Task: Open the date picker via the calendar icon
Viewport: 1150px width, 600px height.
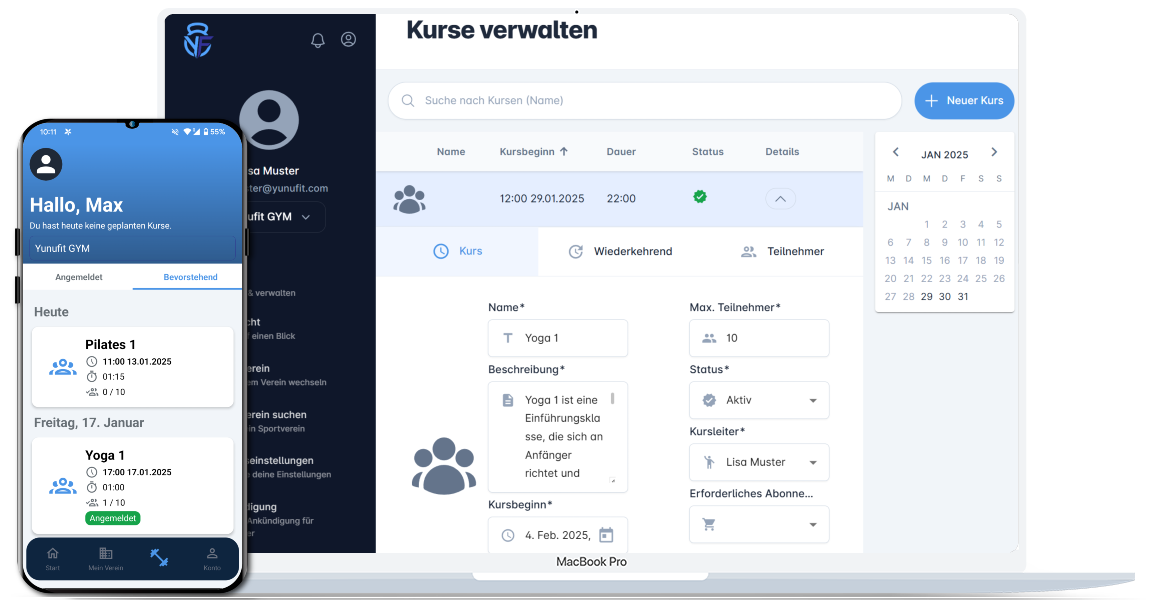Action: (x=604, y=535)
